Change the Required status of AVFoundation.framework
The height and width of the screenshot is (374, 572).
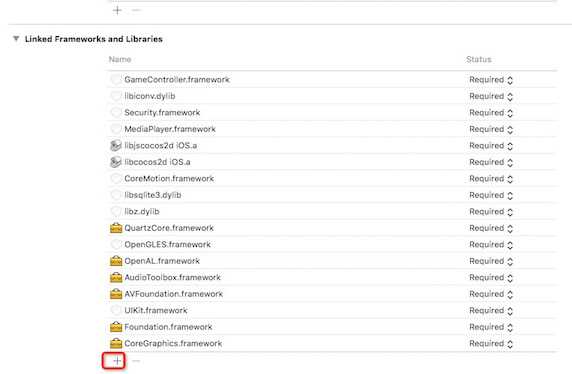click(491, 294)
